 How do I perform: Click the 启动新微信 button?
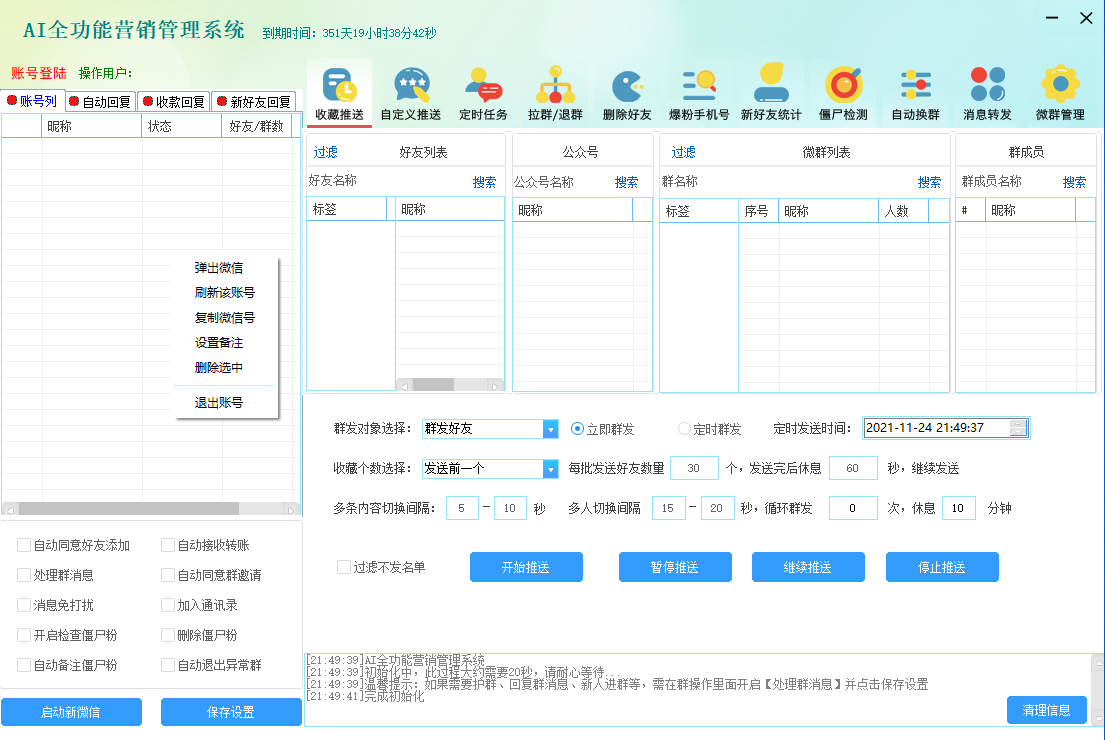[71, 712]
